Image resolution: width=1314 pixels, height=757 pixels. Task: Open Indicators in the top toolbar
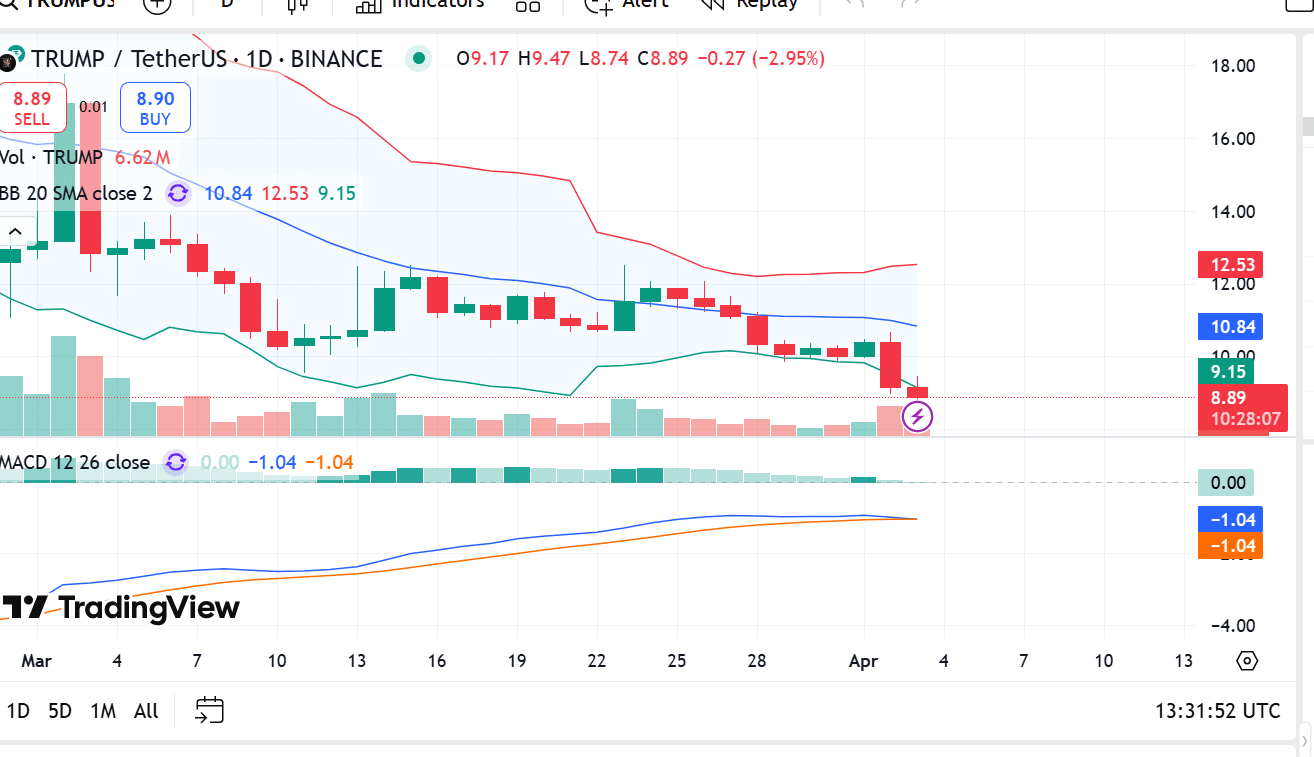click(x=420, y=5)
